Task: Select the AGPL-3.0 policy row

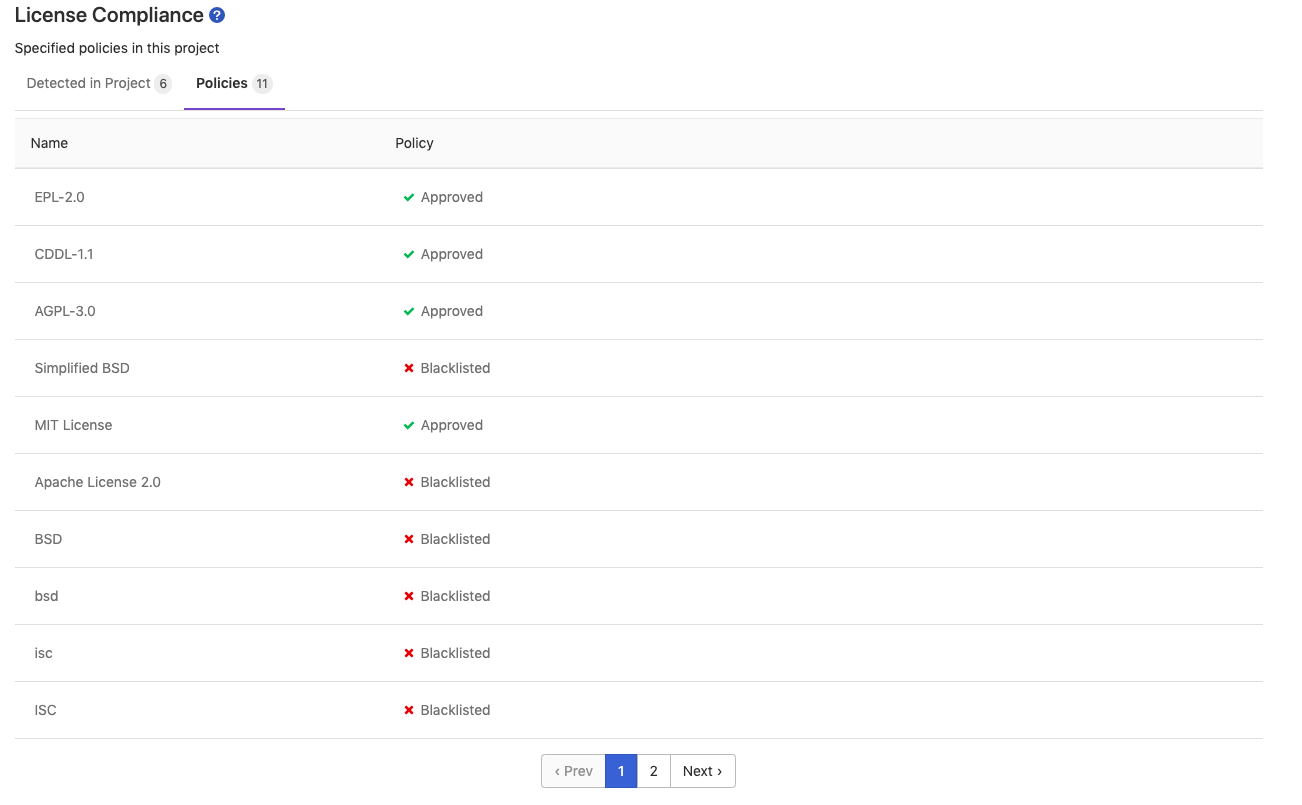Action: click(x=63, y=311)
